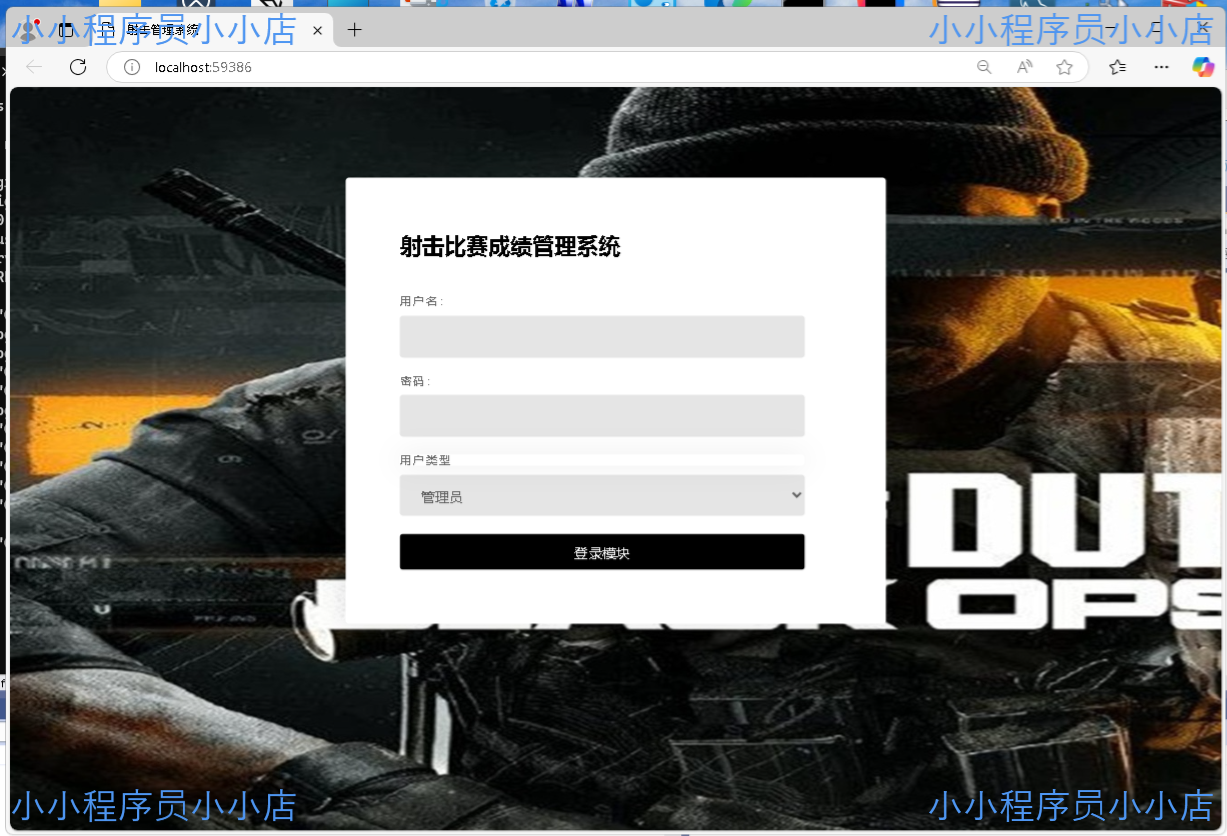Add this page to favorites with star icon

coord(1064,67)
